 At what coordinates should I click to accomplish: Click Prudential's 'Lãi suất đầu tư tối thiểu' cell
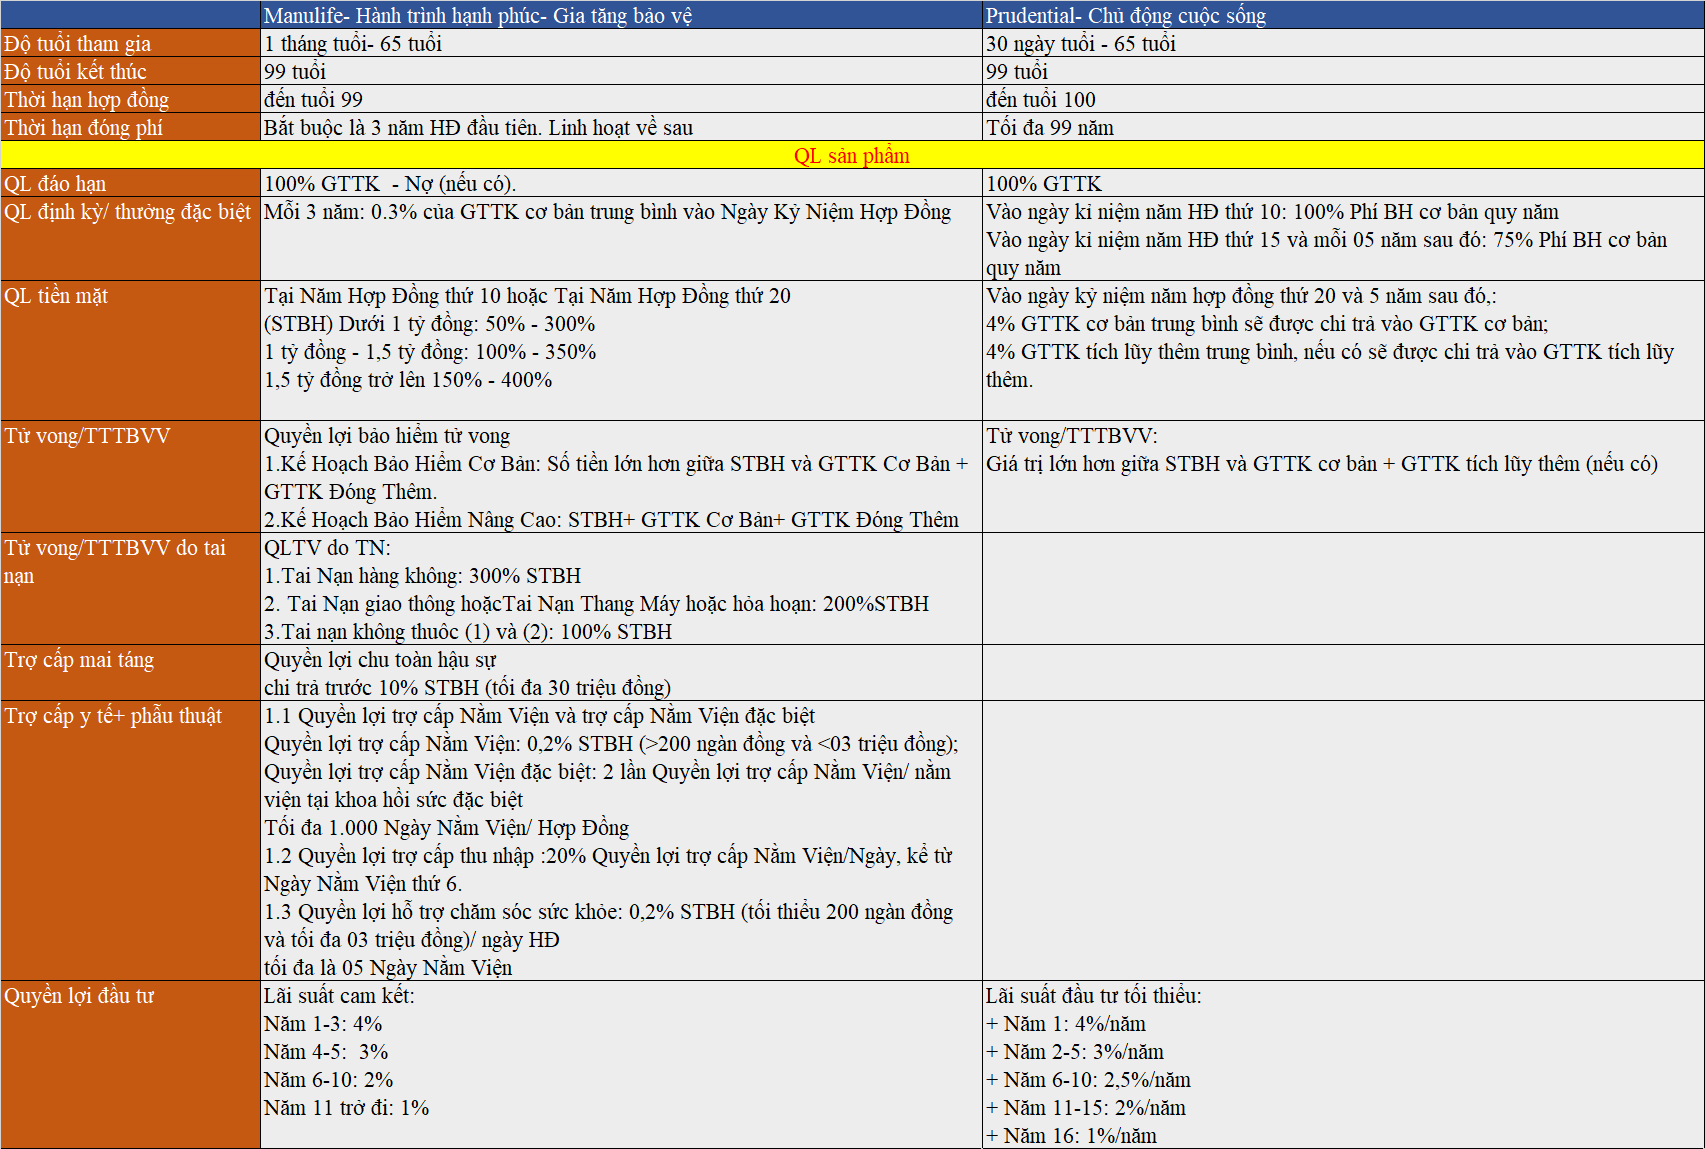tap(1342, 1064)
